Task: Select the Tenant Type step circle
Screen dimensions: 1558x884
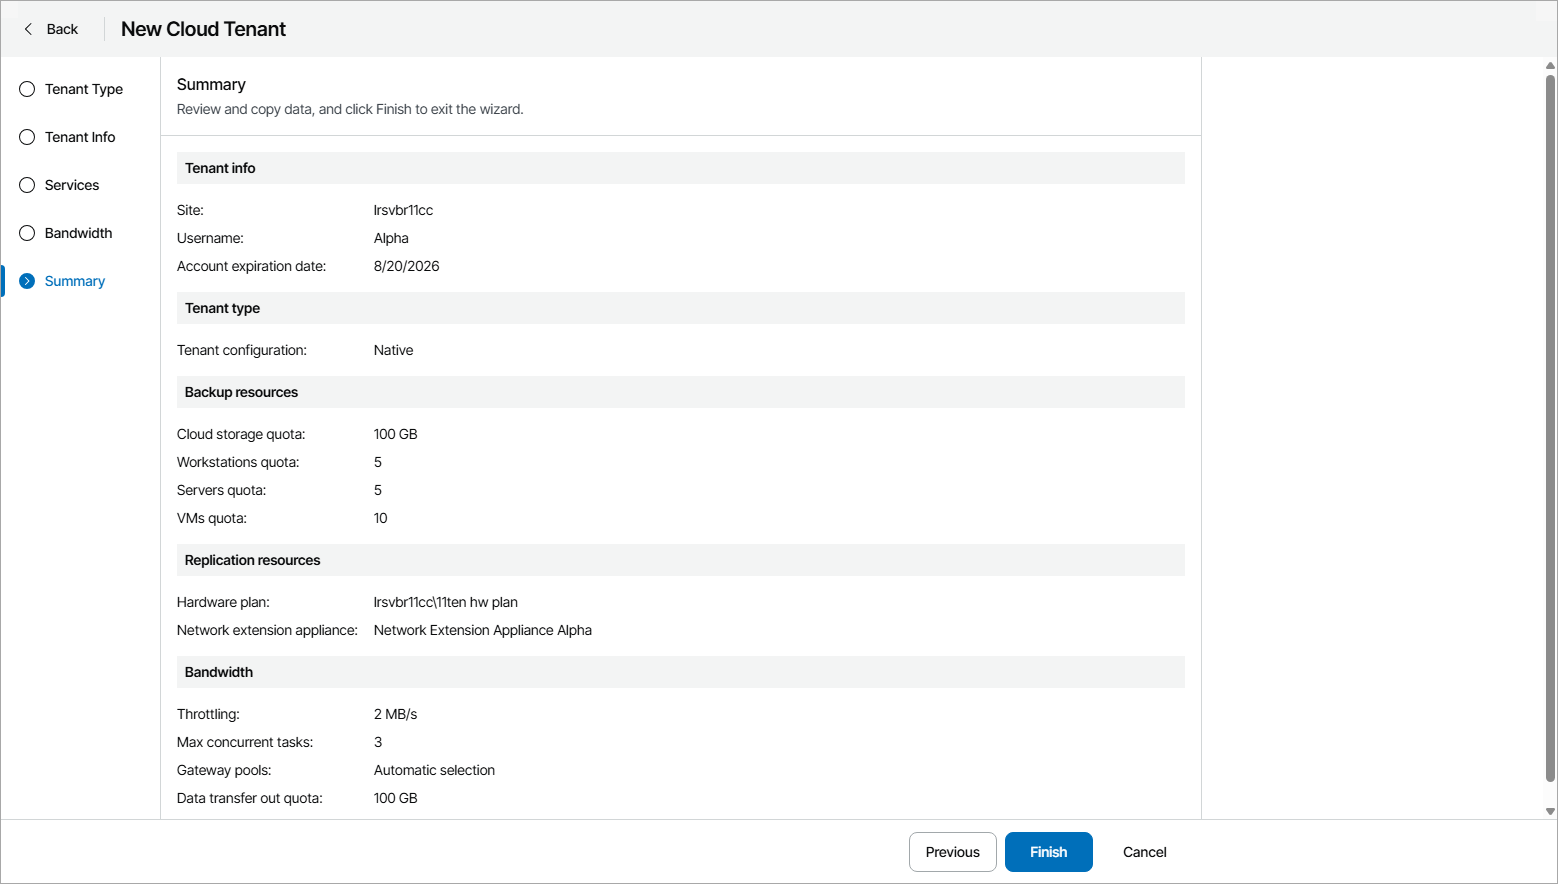Action: (27, 89)
